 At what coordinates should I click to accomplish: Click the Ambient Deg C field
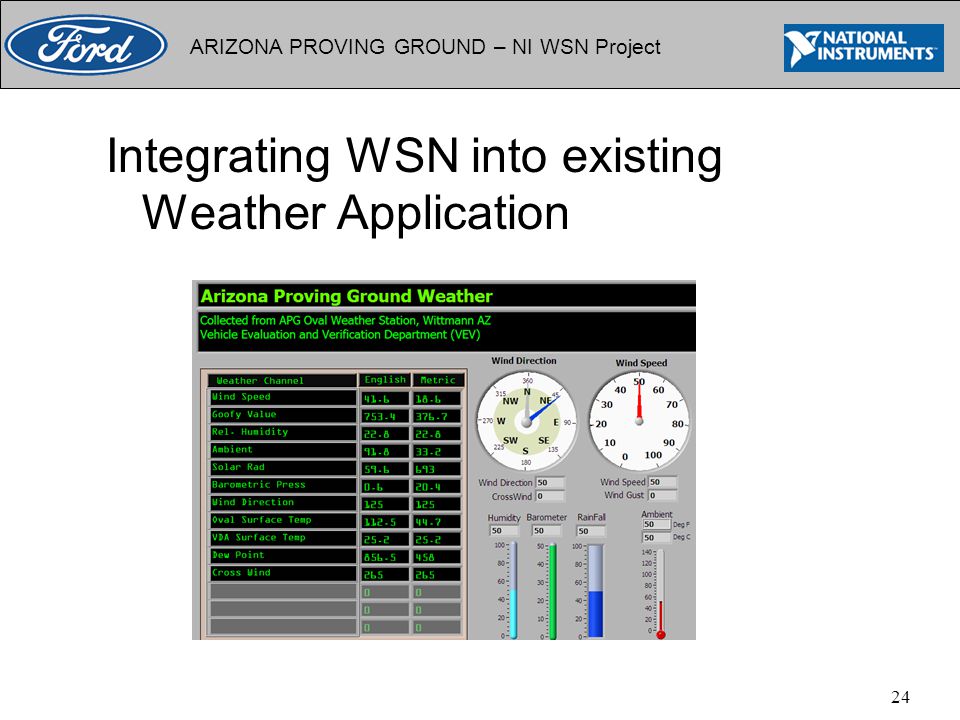click(656, 538)
